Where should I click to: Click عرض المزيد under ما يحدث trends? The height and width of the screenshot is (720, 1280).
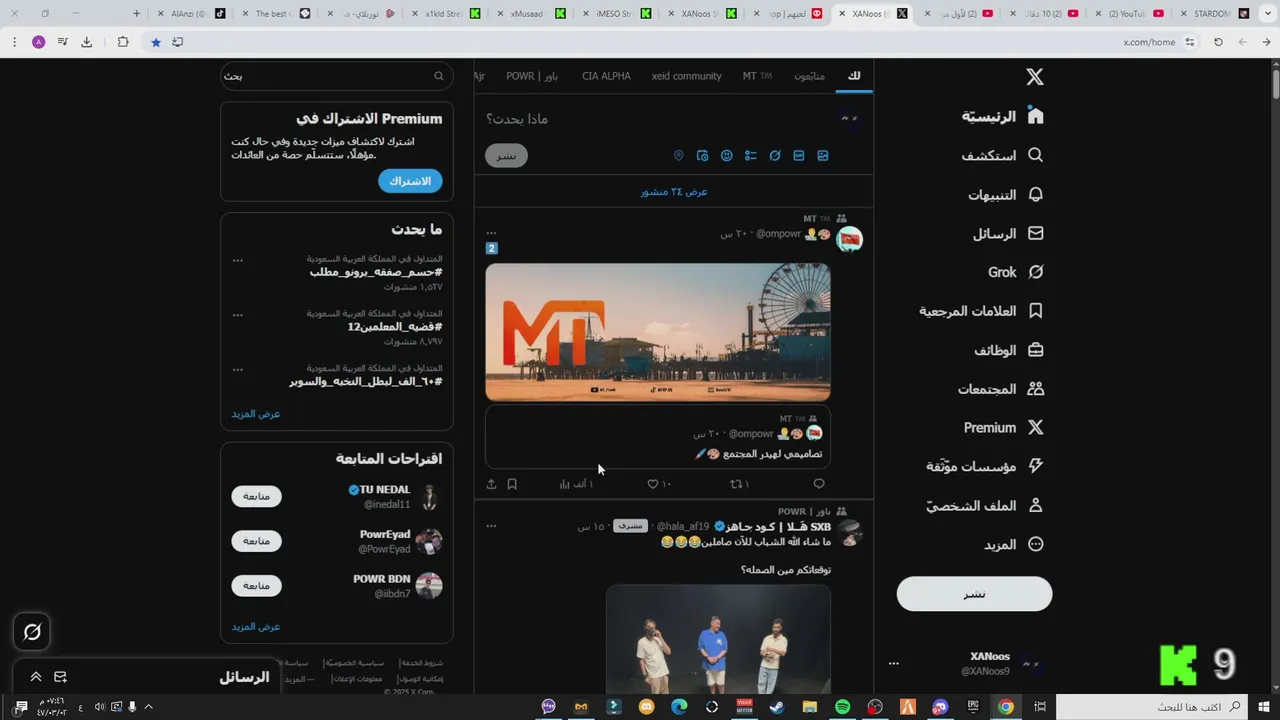[256, 414]
